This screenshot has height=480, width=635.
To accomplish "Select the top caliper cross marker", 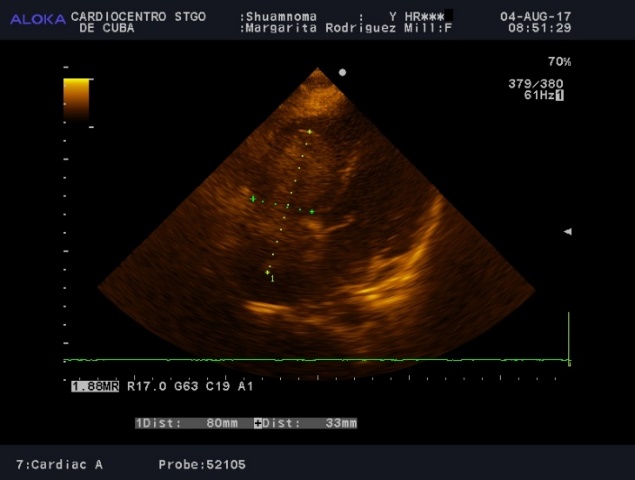I will [x=310, y=132].
